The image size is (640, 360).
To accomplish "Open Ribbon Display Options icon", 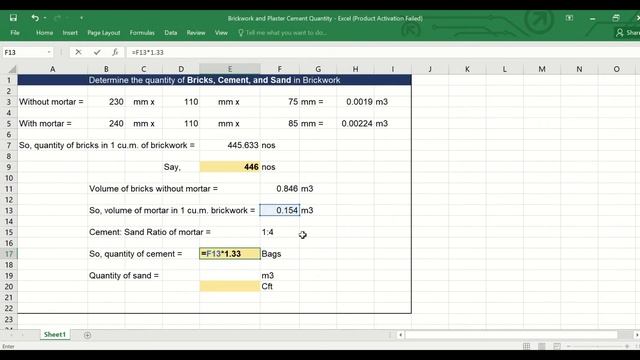I will pos(569,18).
